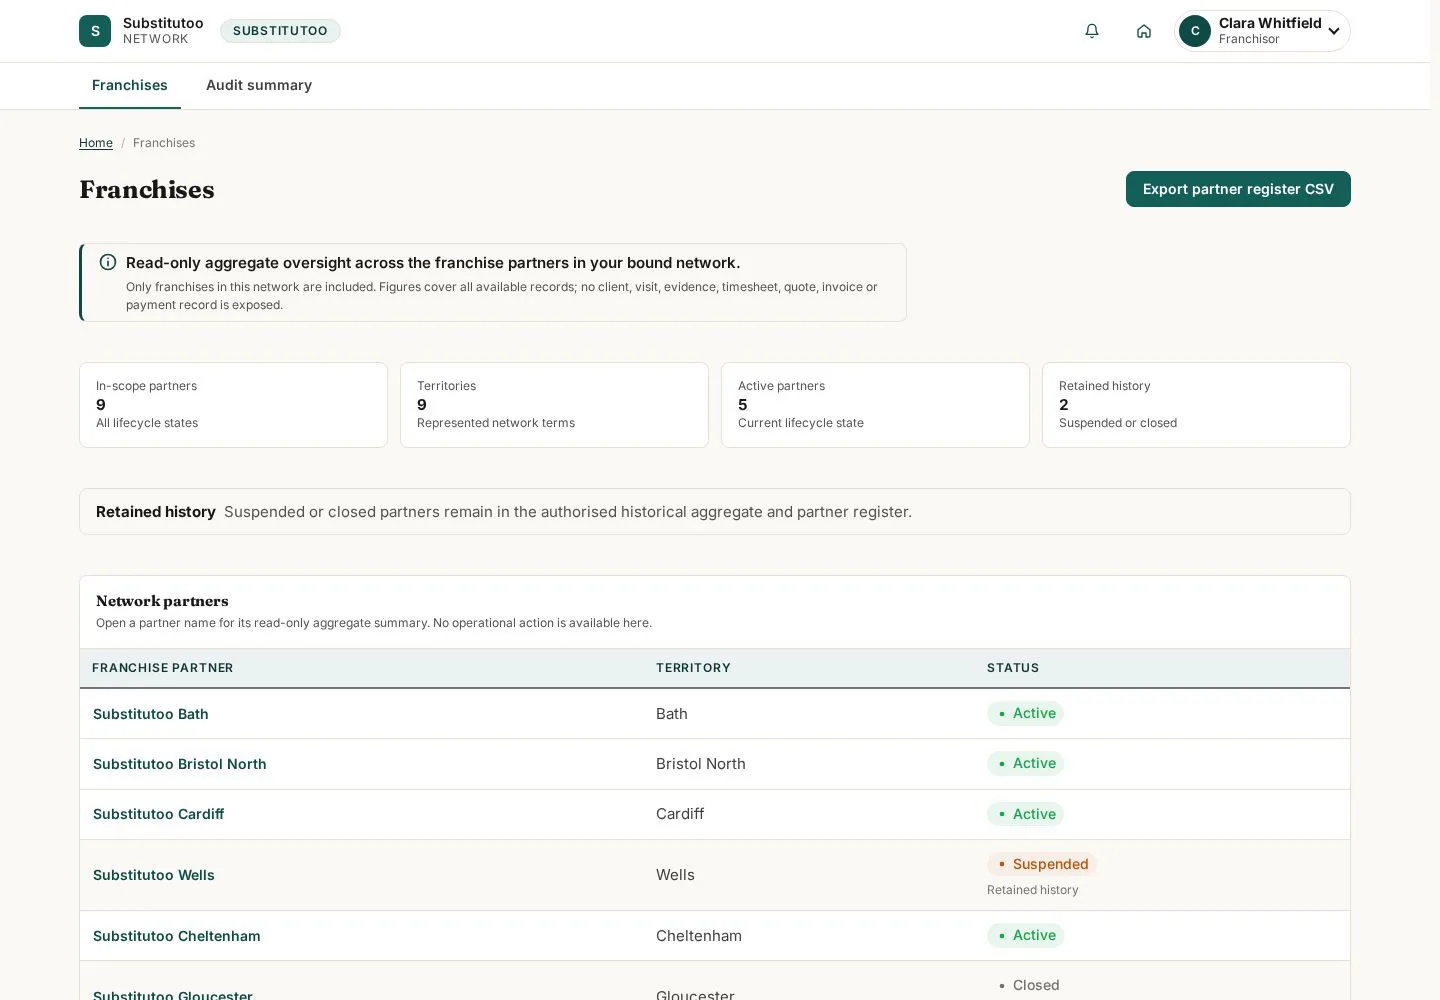Follow the Home breadcrumb link

(x=96, y=143)
